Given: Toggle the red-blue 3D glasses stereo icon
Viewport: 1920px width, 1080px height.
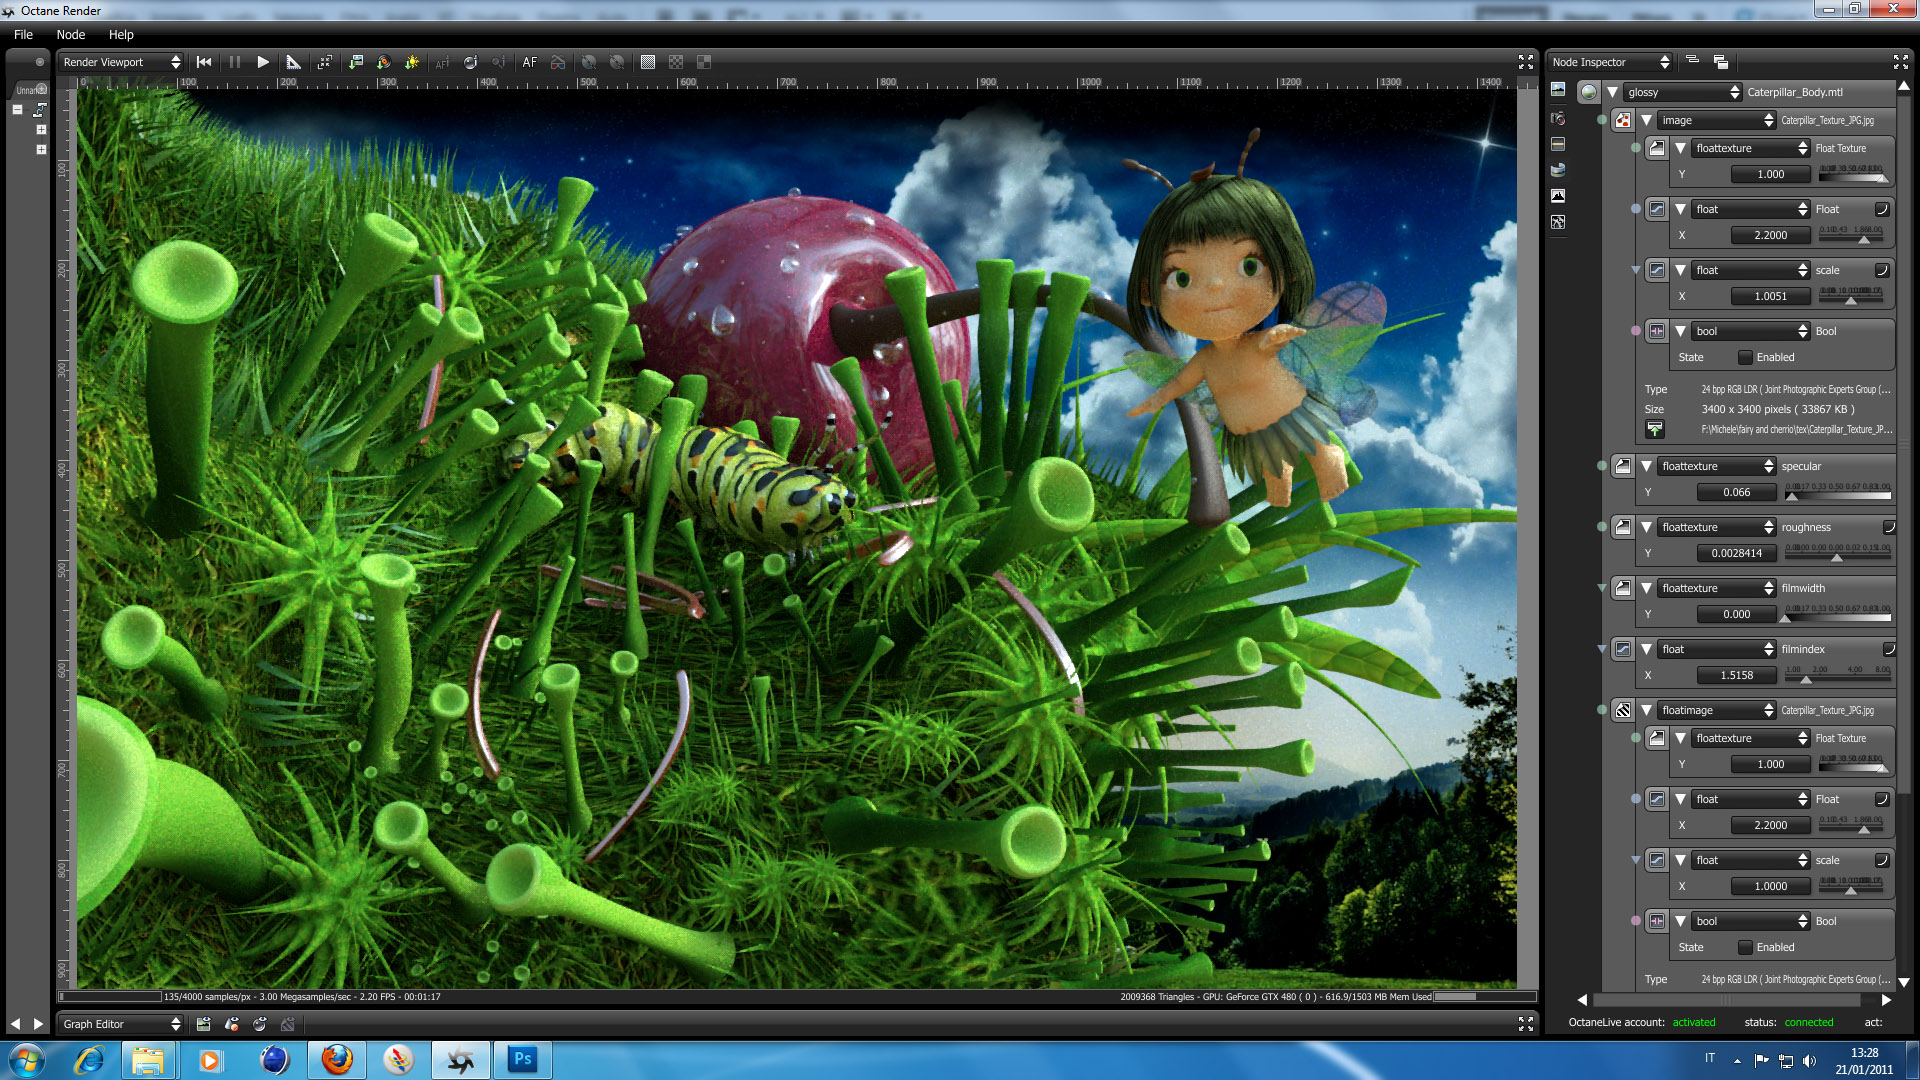Looking at the screenshot, I should tap(558, 62).
